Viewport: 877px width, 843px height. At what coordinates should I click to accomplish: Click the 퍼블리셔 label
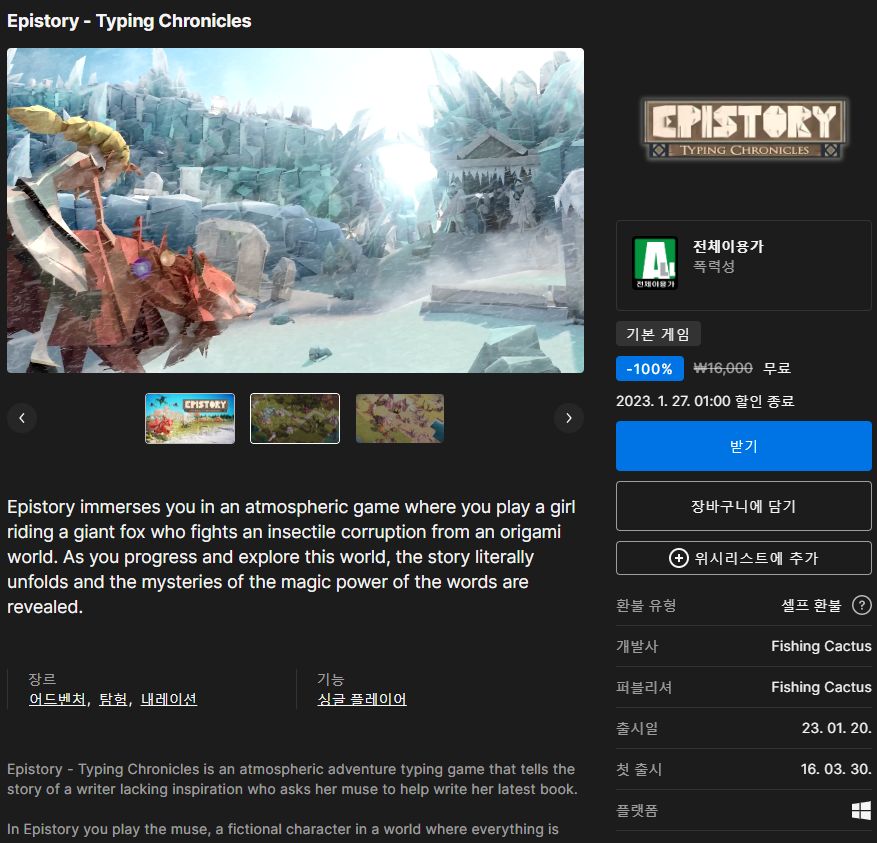(644, 687)
